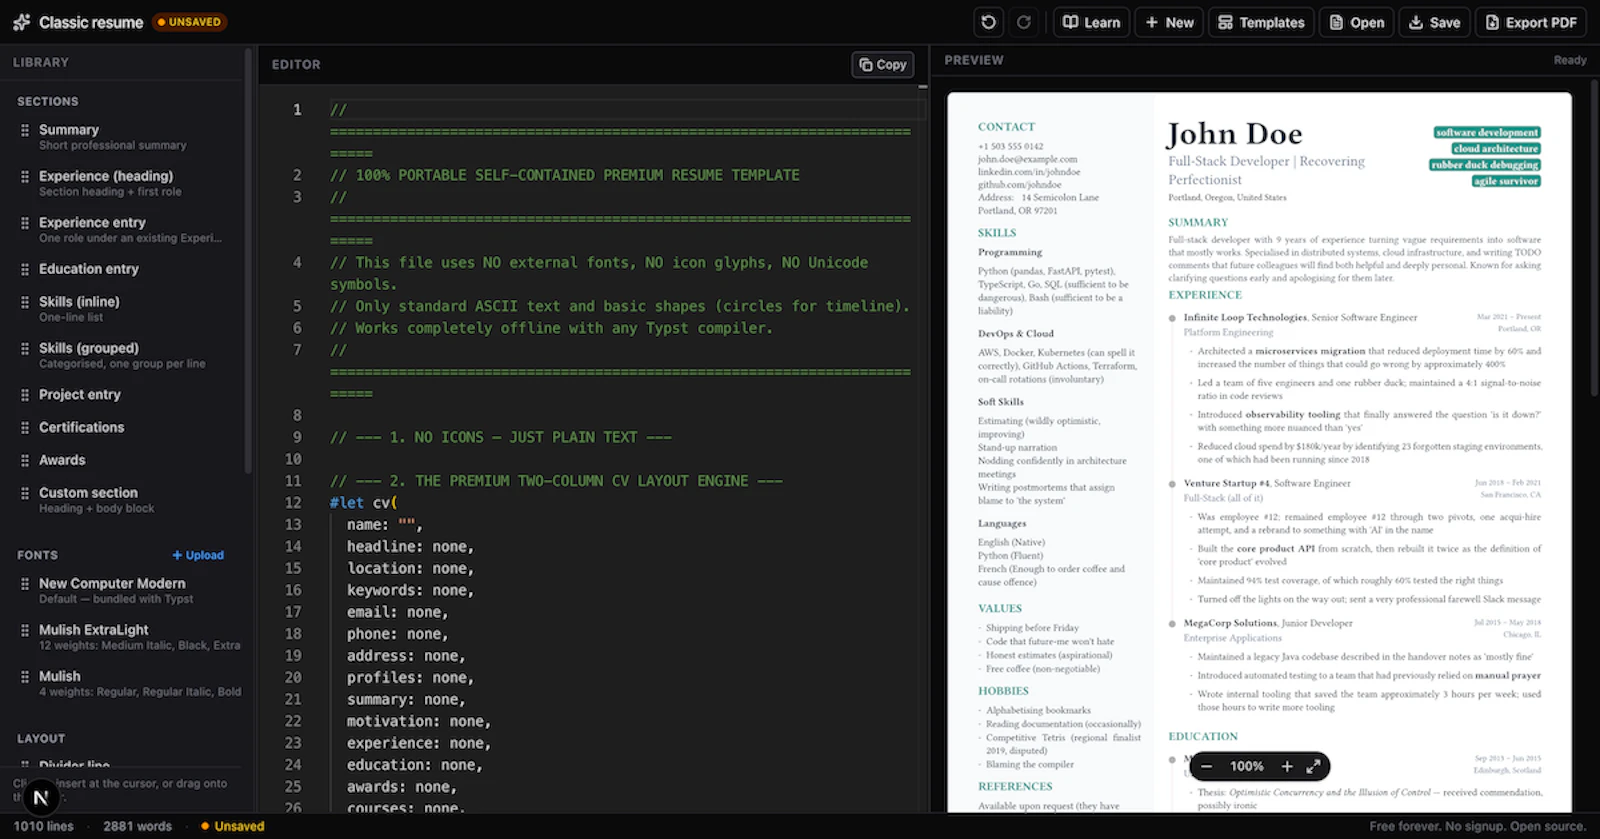Click drag handle next to Project entry
Viewport: 1600px width, 839px height.
click(25, 395)
